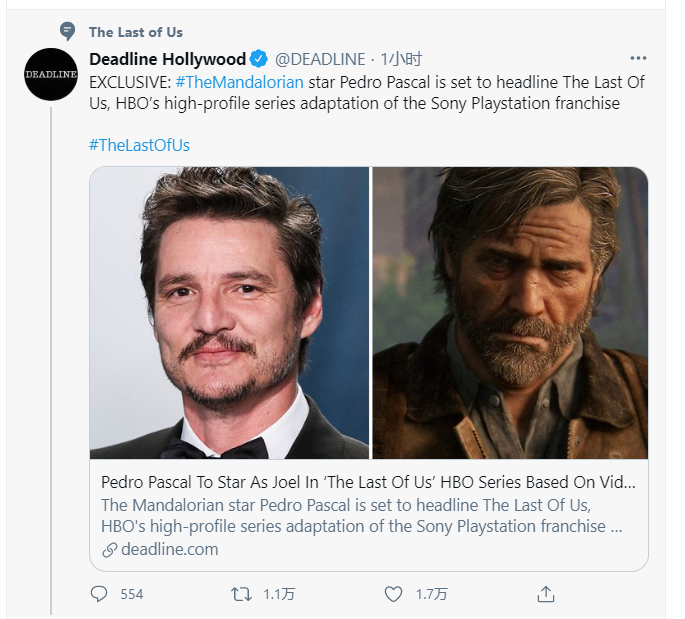685x619 pixels.
Task: Open the Deadline Hollywood display name
Action: (x=167, y=59)
